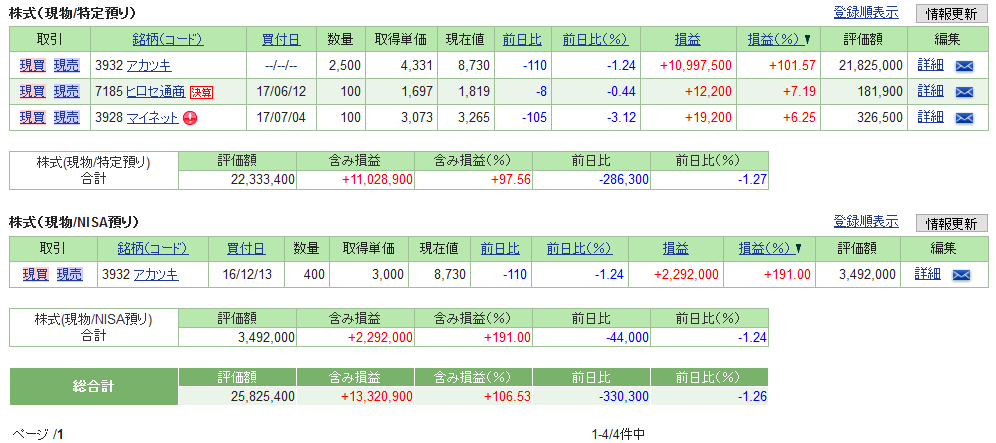Open 詳細 for ヒロセ通商 row
The height and width of the screenshot is (443, 996).
[x=931, y=92]
